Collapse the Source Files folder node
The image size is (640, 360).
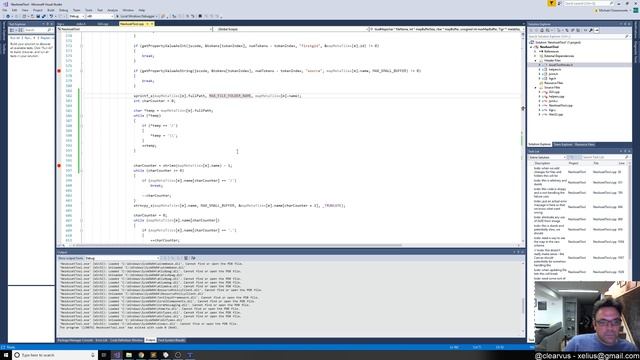click(x=536, y=87)
